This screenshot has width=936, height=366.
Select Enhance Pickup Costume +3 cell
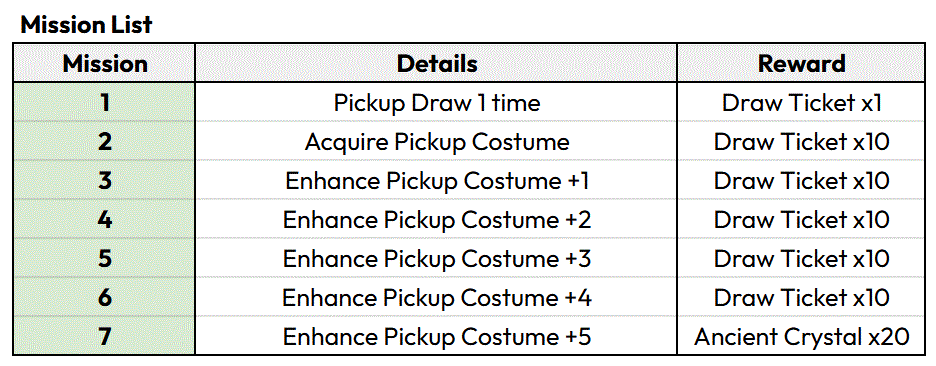tap(436, 258)
